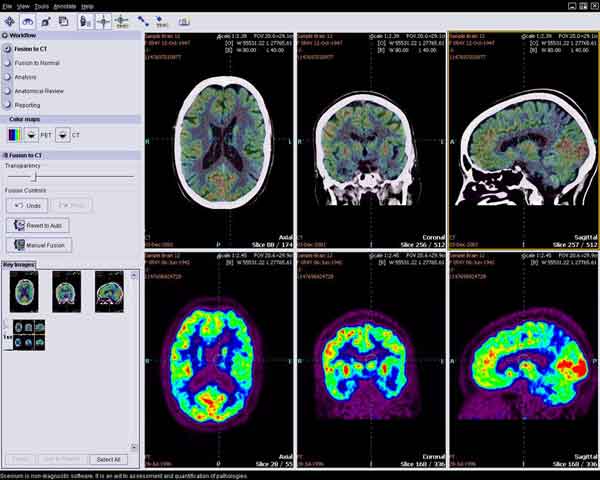Click the rainbow color map icon
The image size is (600, 480).
click(13, 133)
